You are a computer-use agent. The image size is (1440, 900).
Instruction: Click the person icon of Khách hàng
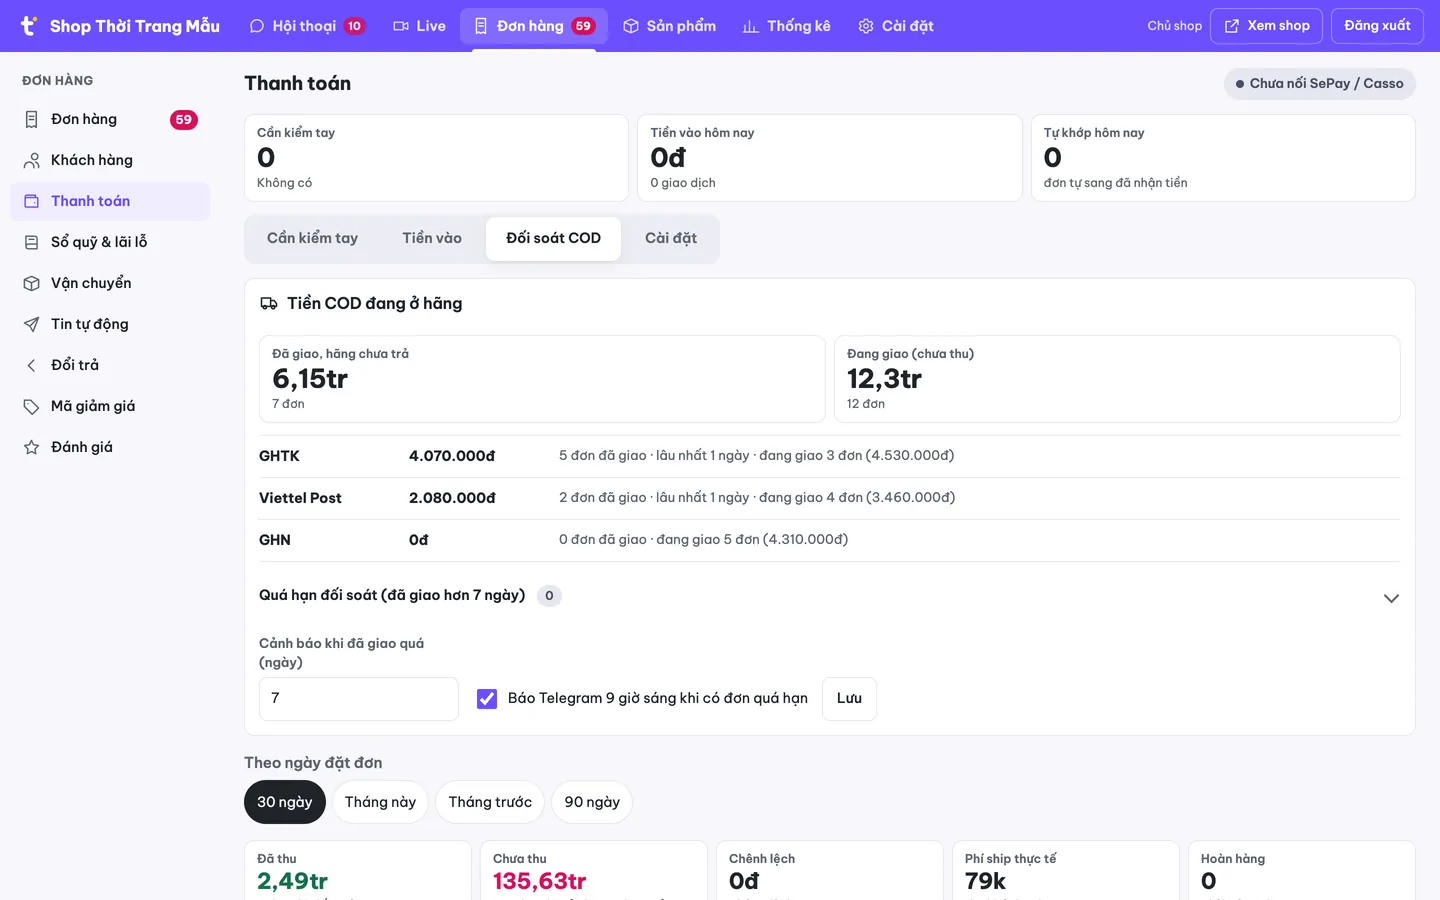31,161
